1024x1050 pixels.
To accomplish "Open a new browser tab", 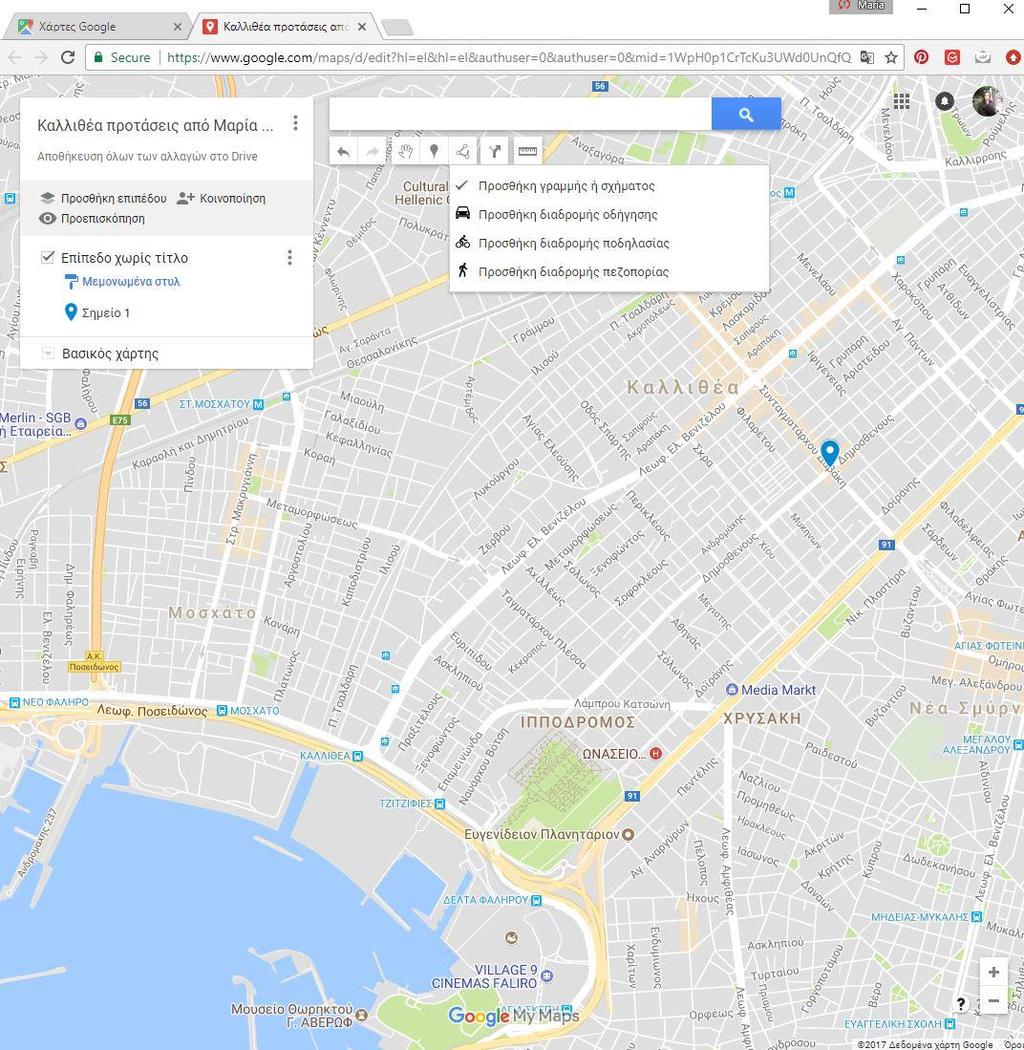I will [397, 27].
